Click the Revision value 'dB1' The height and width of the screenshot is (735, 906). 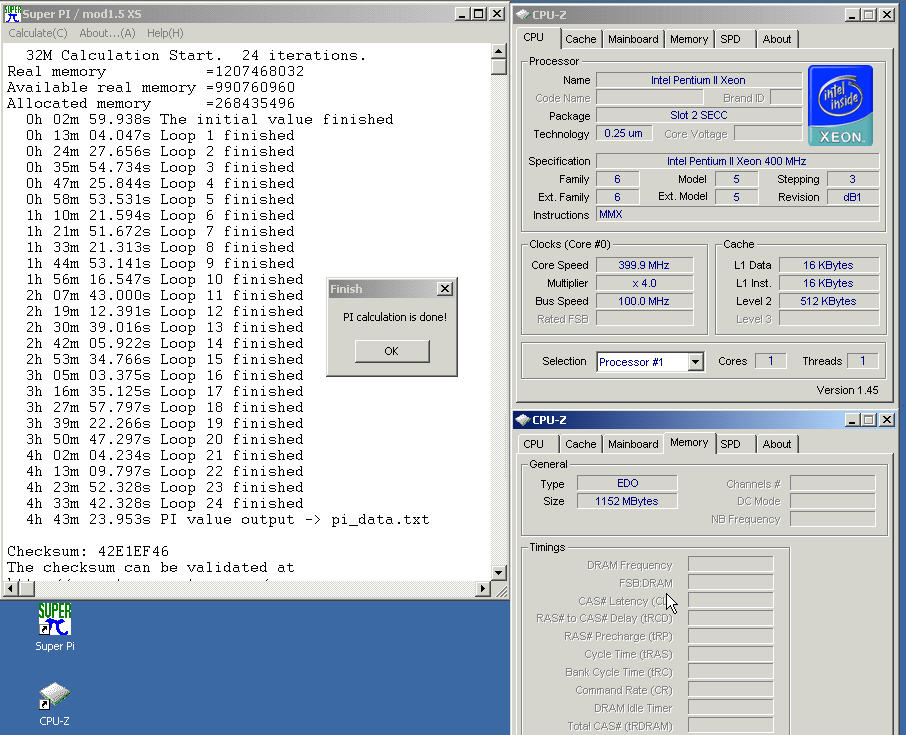click(852, 197)
